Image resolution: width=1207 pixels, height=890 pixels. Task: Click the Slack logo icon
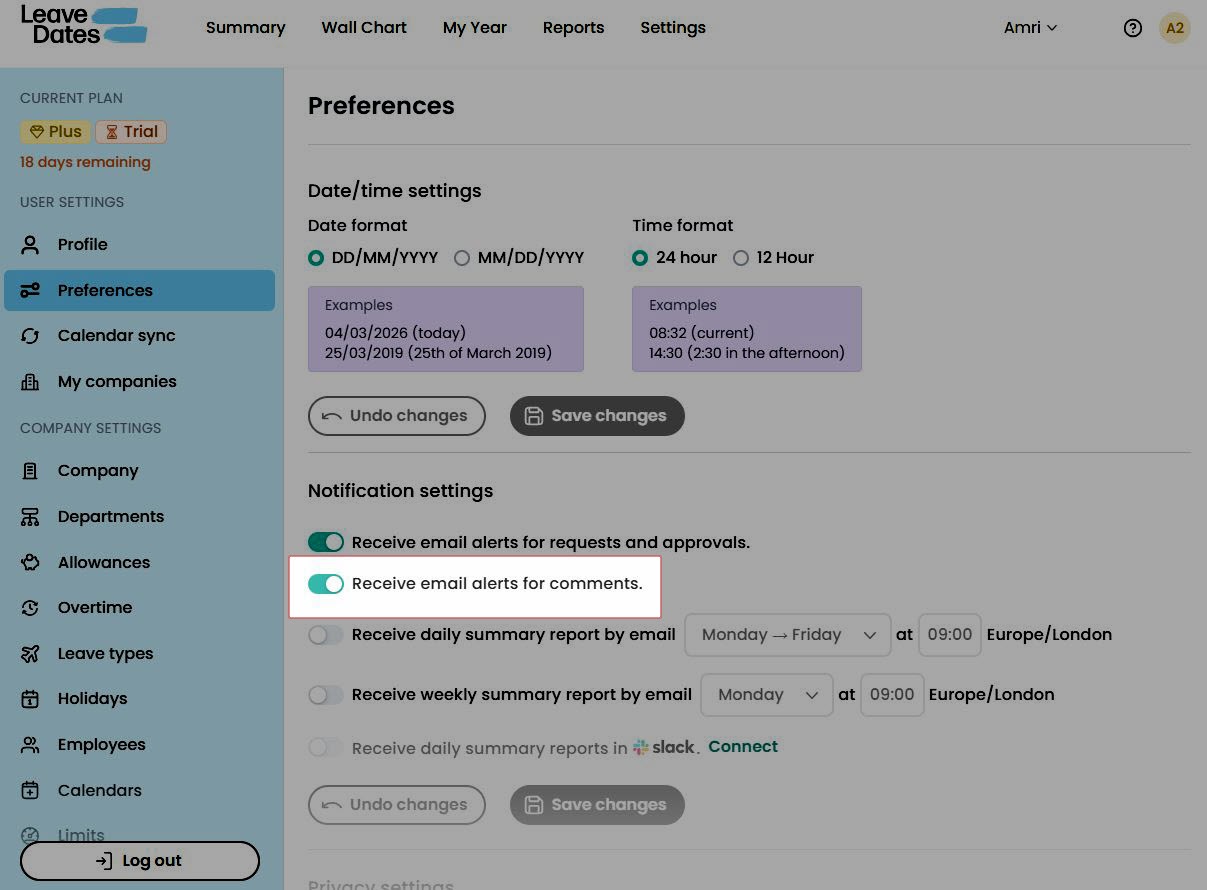coord(641,747)
